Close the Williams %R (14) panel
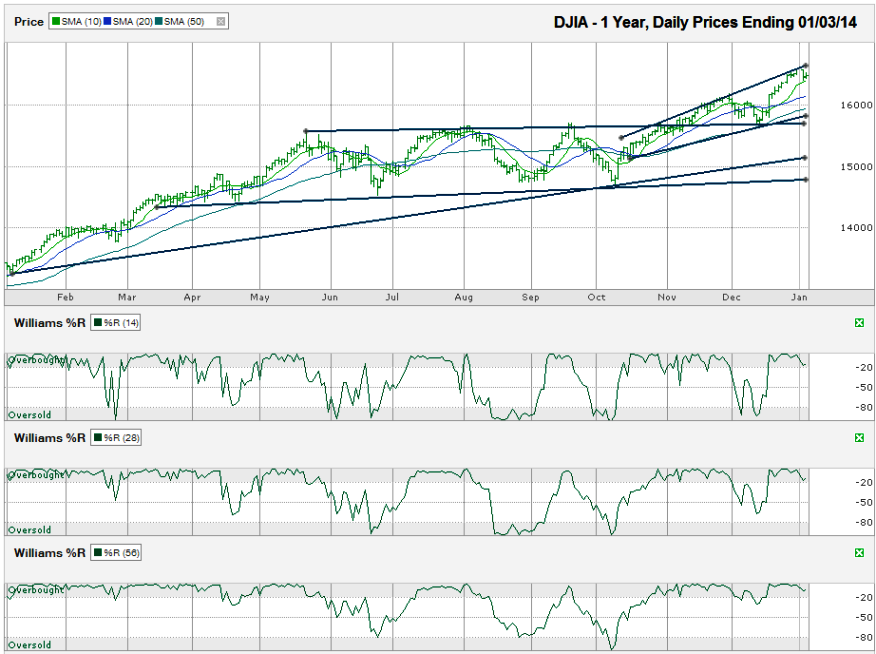Image resolution: width=876 pixels, height=654 pixels. click(x=859, y=323)
